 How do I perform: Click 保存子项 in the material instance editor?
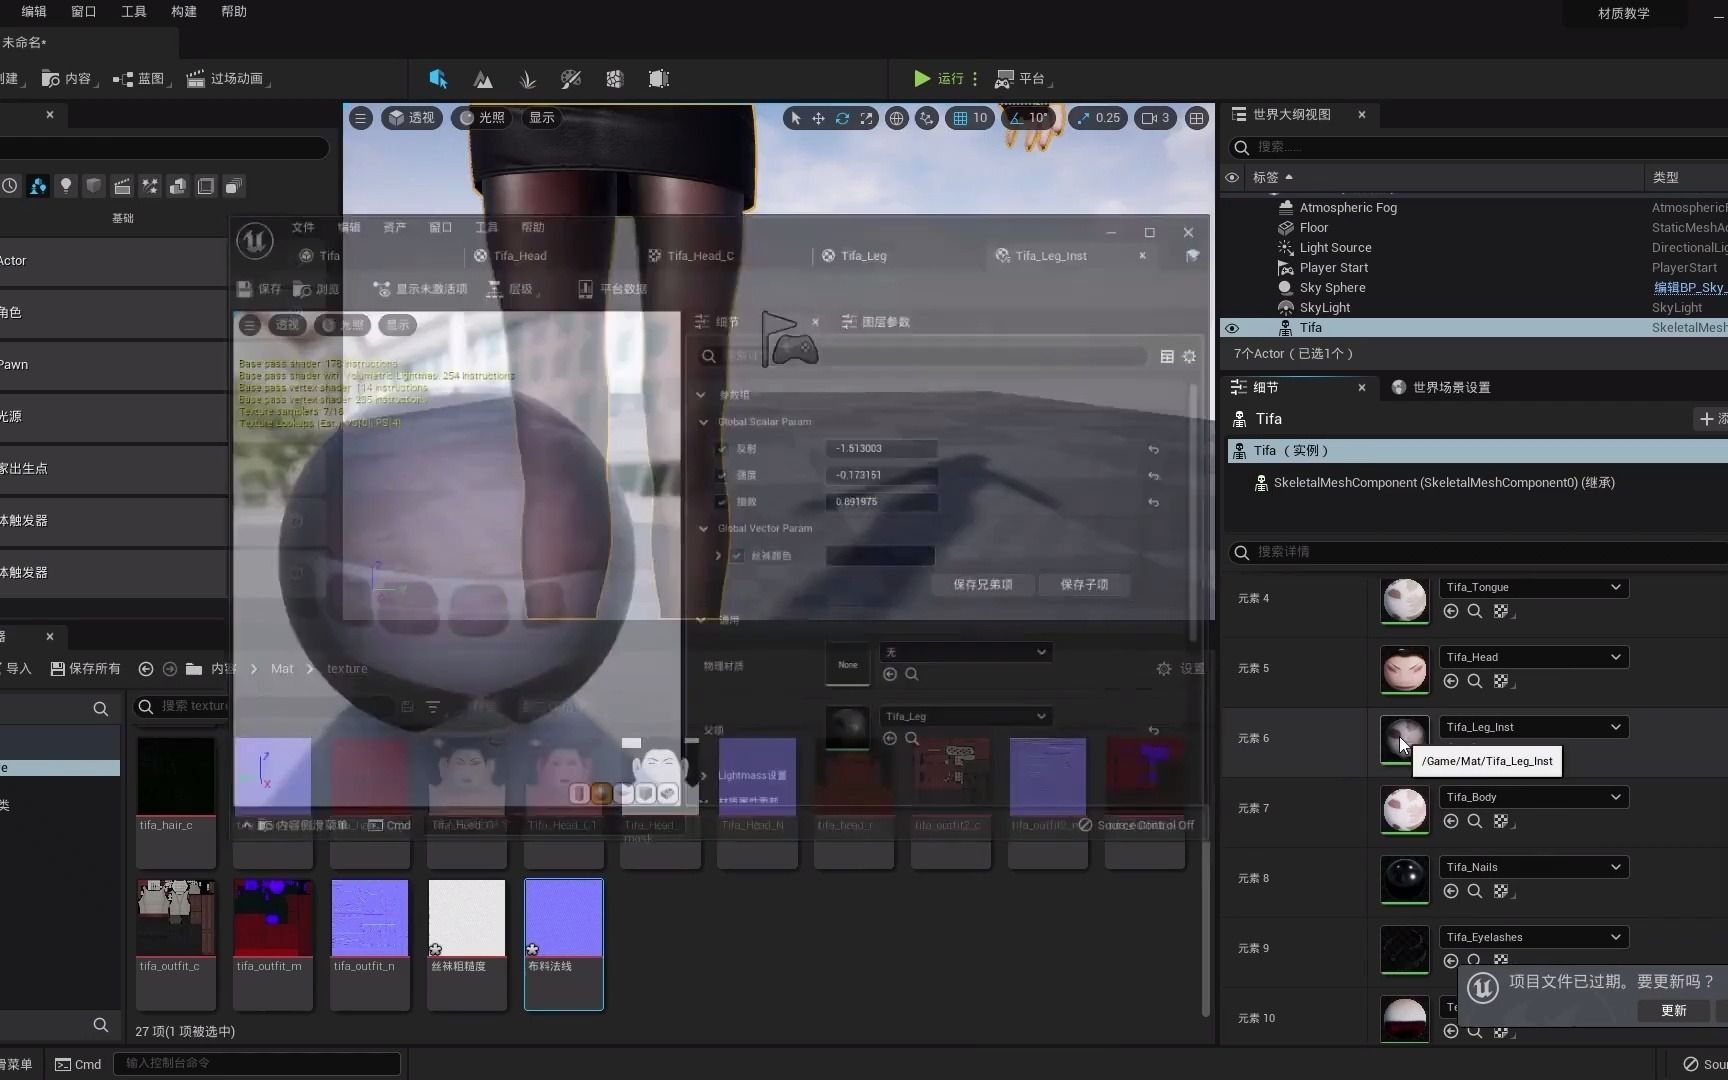[1084, 584]
